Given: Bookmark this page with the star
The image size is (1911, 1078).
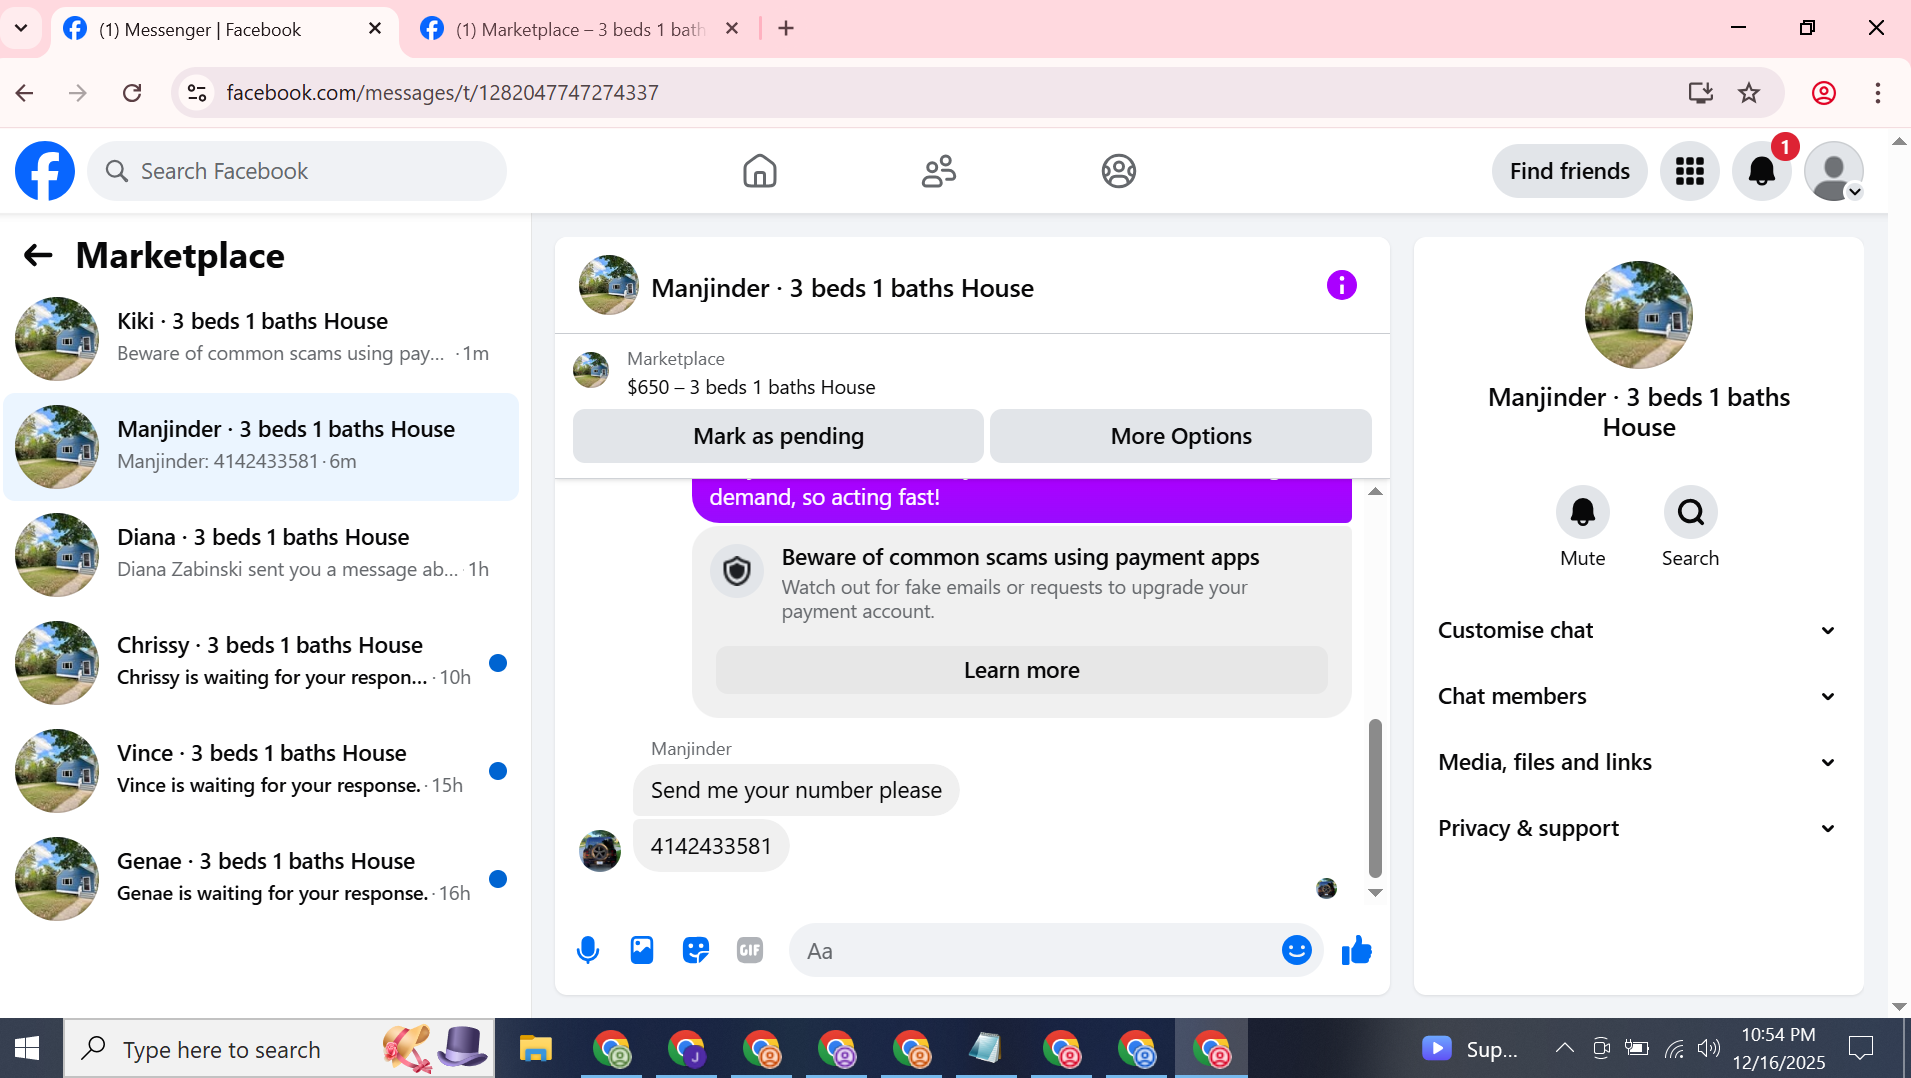Looking at the screenshot, I should pyautogui.click(x=1749, y=93).
